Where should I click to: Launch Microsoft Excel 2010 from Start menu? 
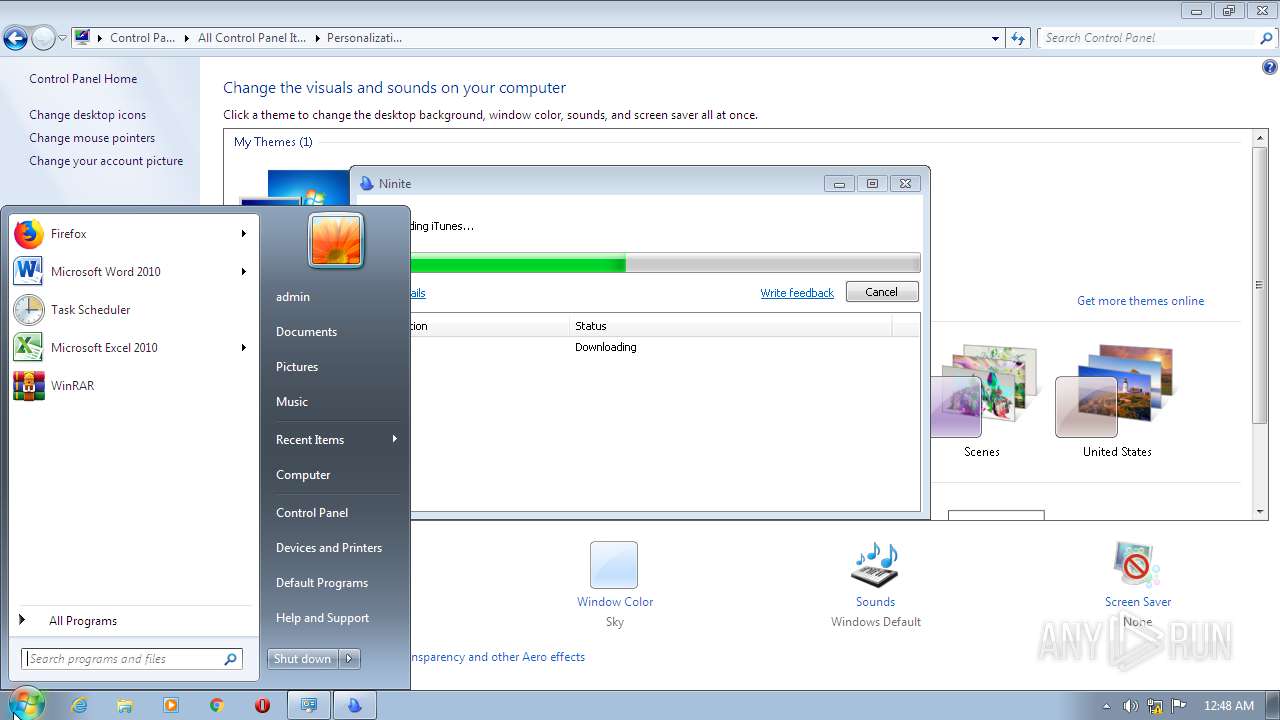[x=132, y=348]
